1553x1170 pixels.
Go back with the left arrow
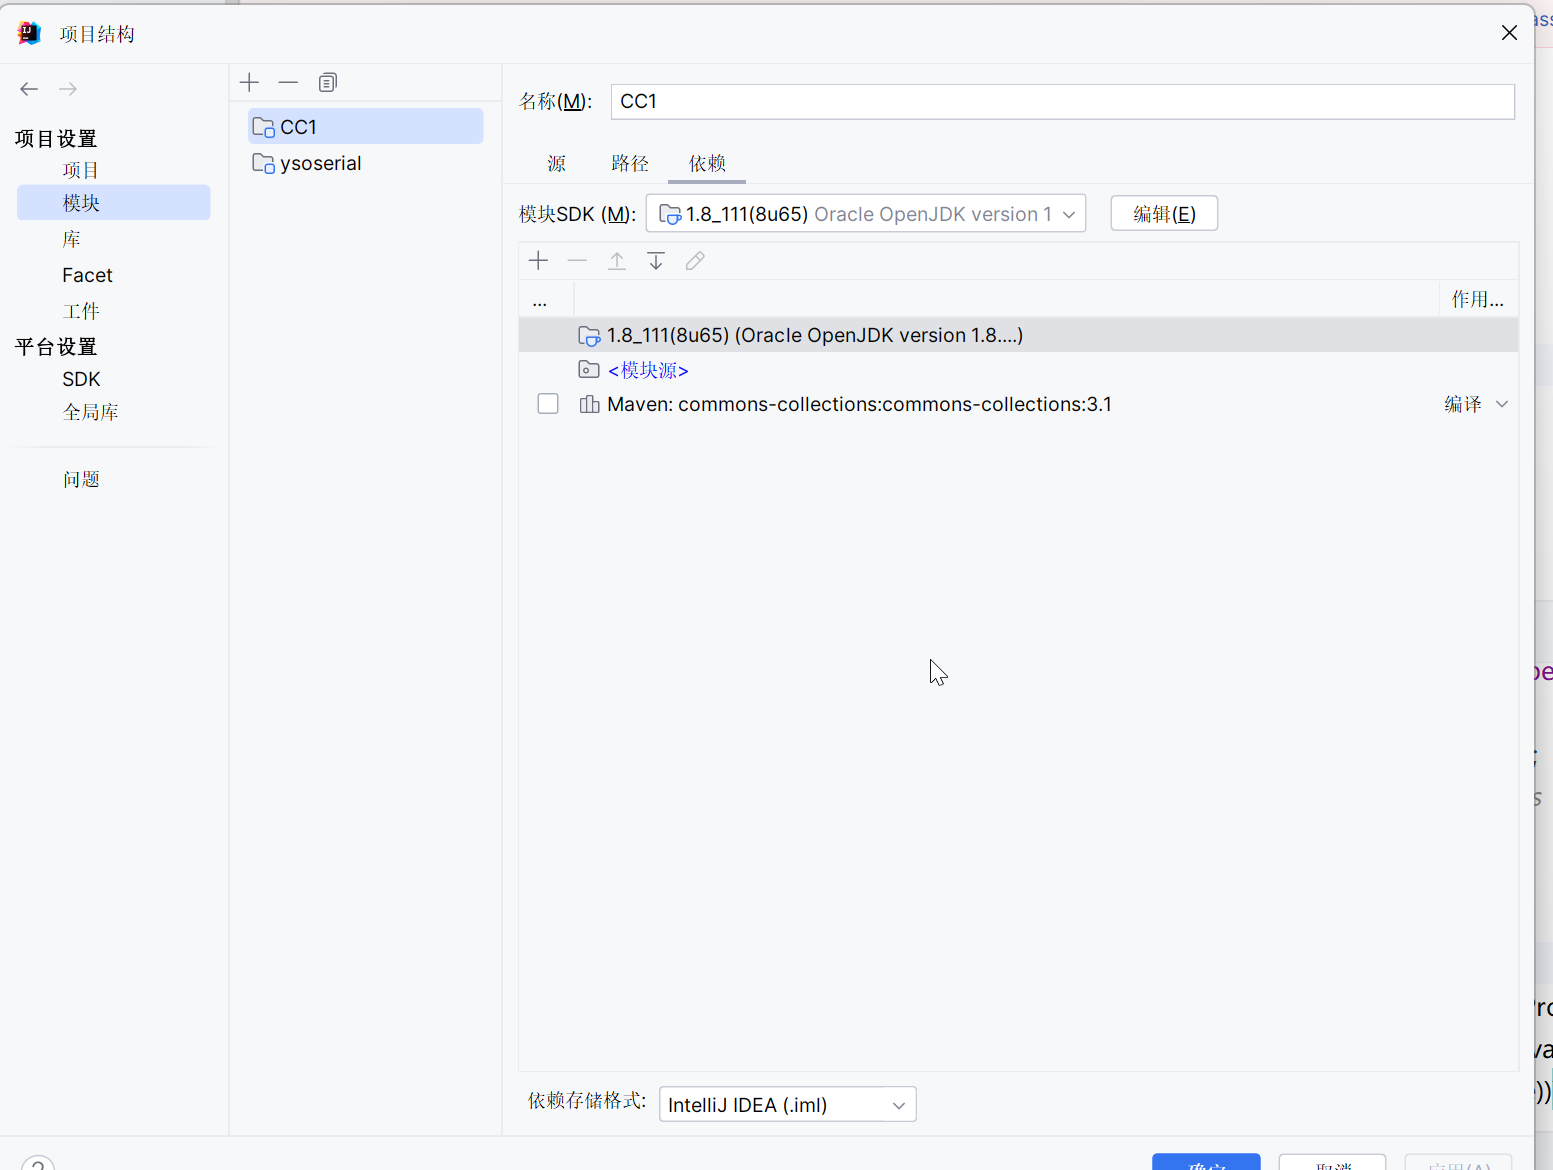[x=29, y=89]
